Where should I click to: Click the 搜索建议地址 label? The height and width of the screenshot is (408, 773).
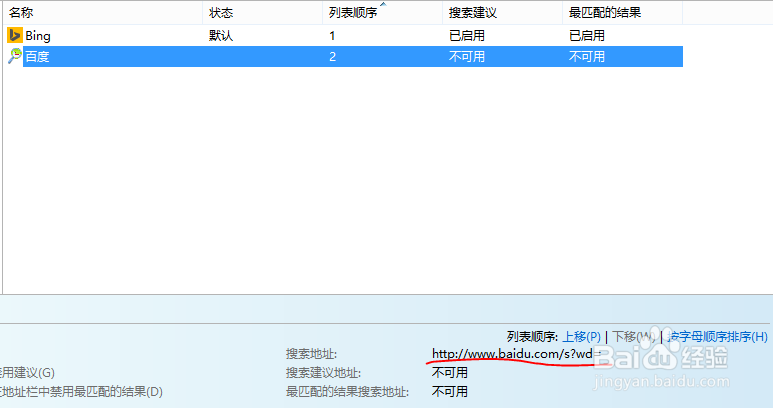coord(323,373)
